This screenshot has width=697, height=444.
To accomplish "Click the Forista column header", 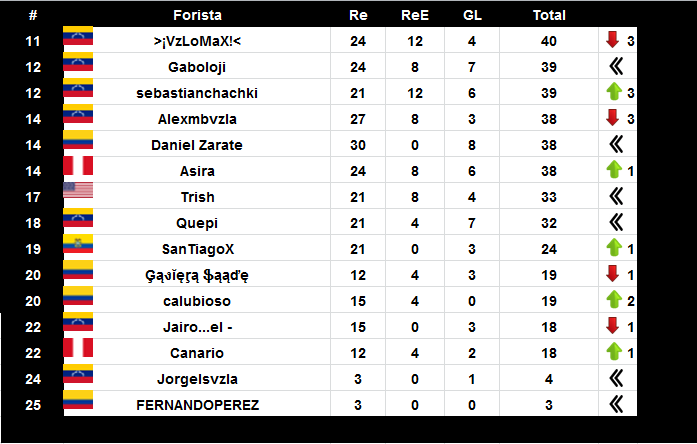I will [197, 15].
